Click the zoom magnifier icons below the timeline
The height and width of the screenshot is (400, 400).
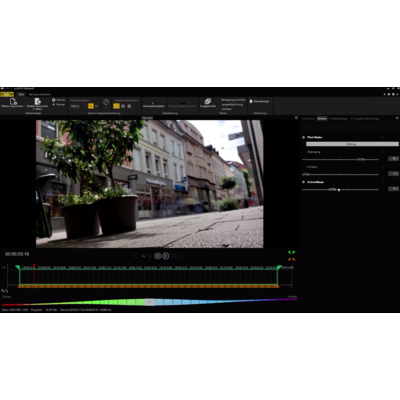tap(5, 291)
